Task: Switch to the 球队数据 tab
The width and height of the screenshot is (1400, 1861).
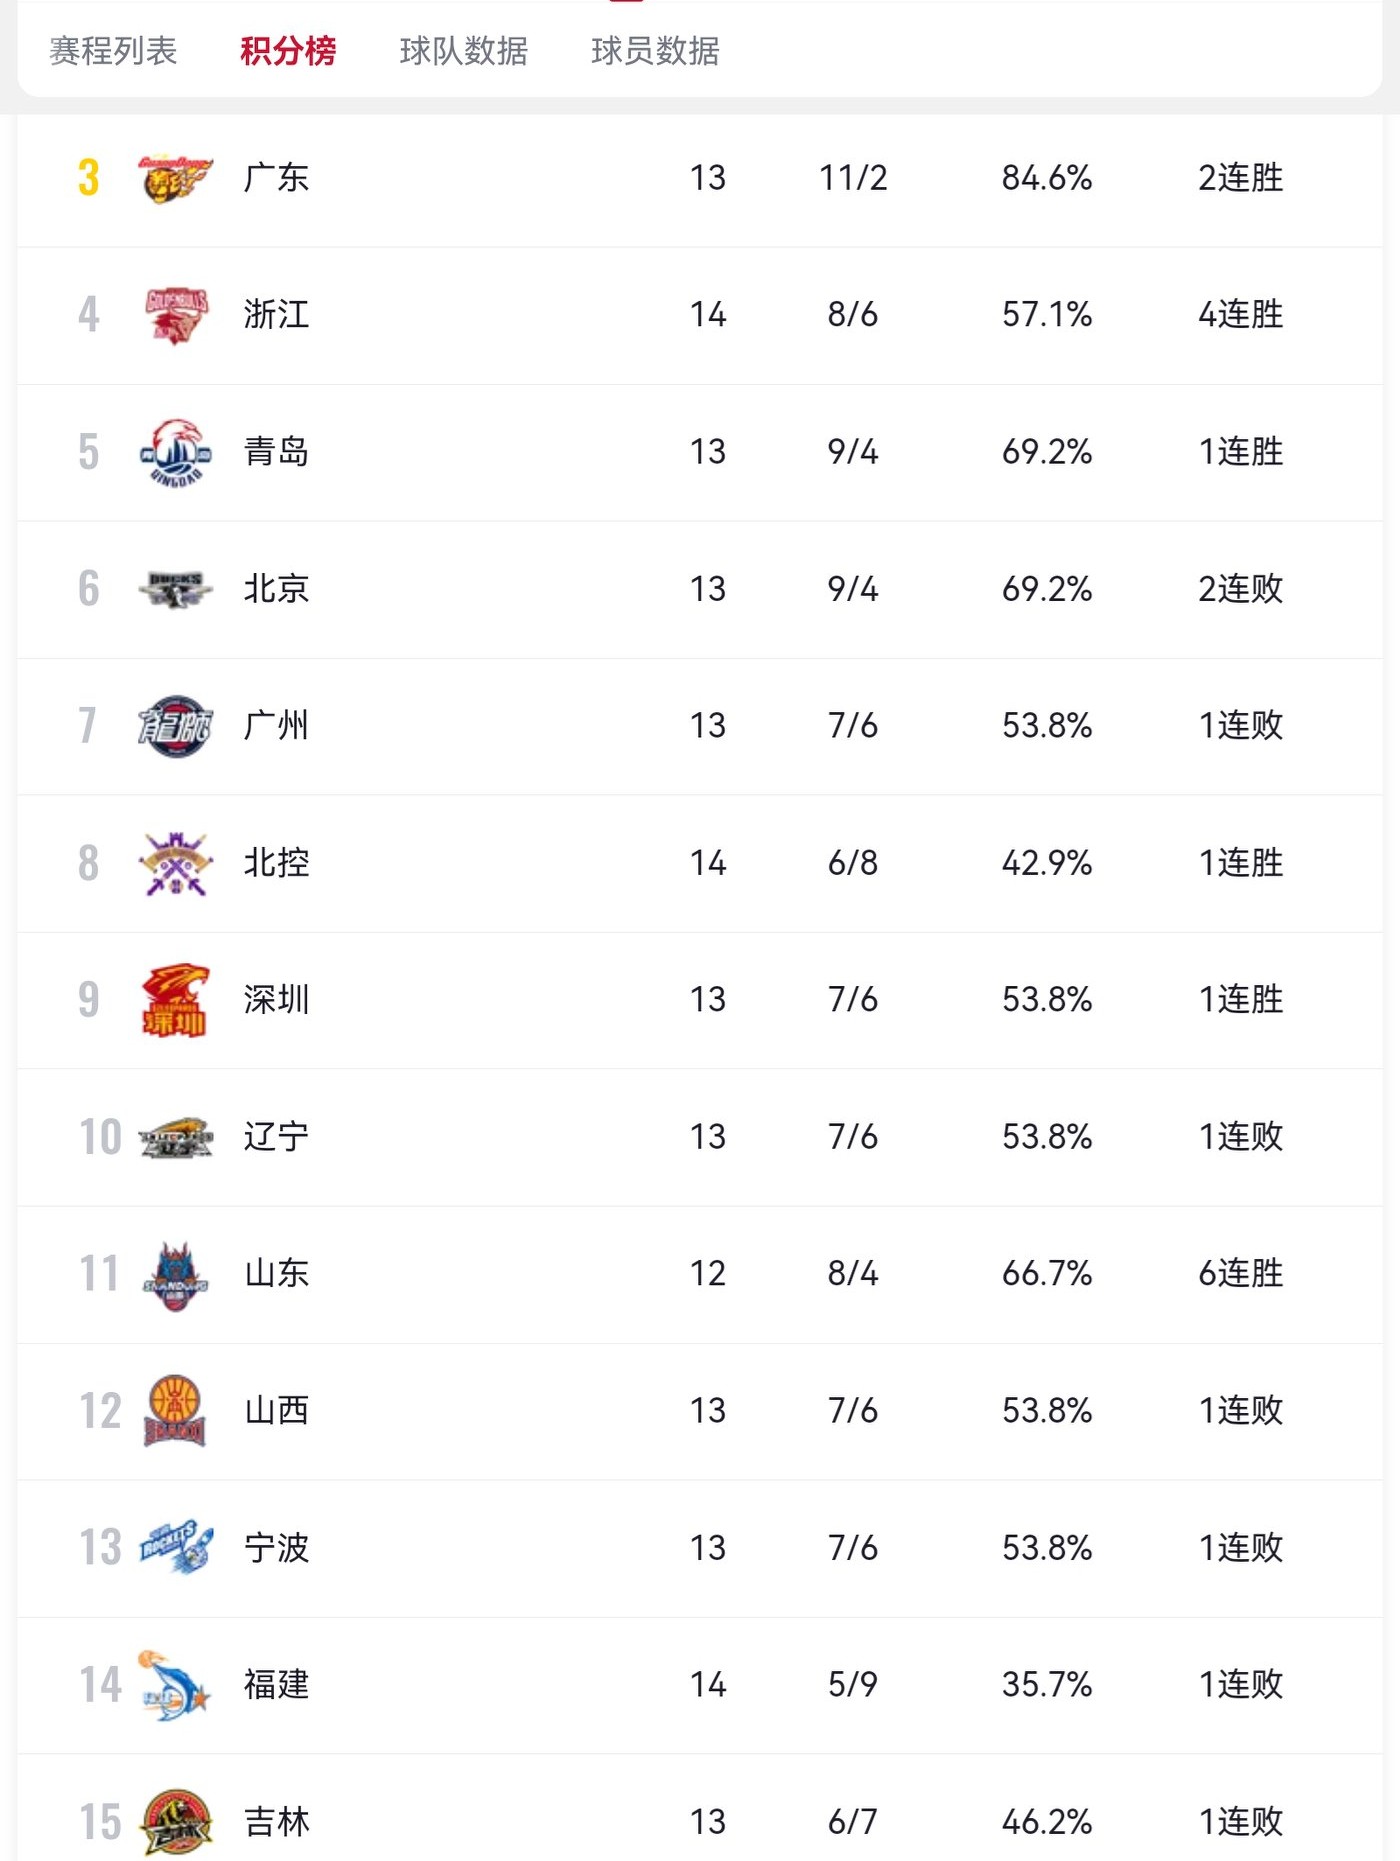Action: click(x=463, y=50)
